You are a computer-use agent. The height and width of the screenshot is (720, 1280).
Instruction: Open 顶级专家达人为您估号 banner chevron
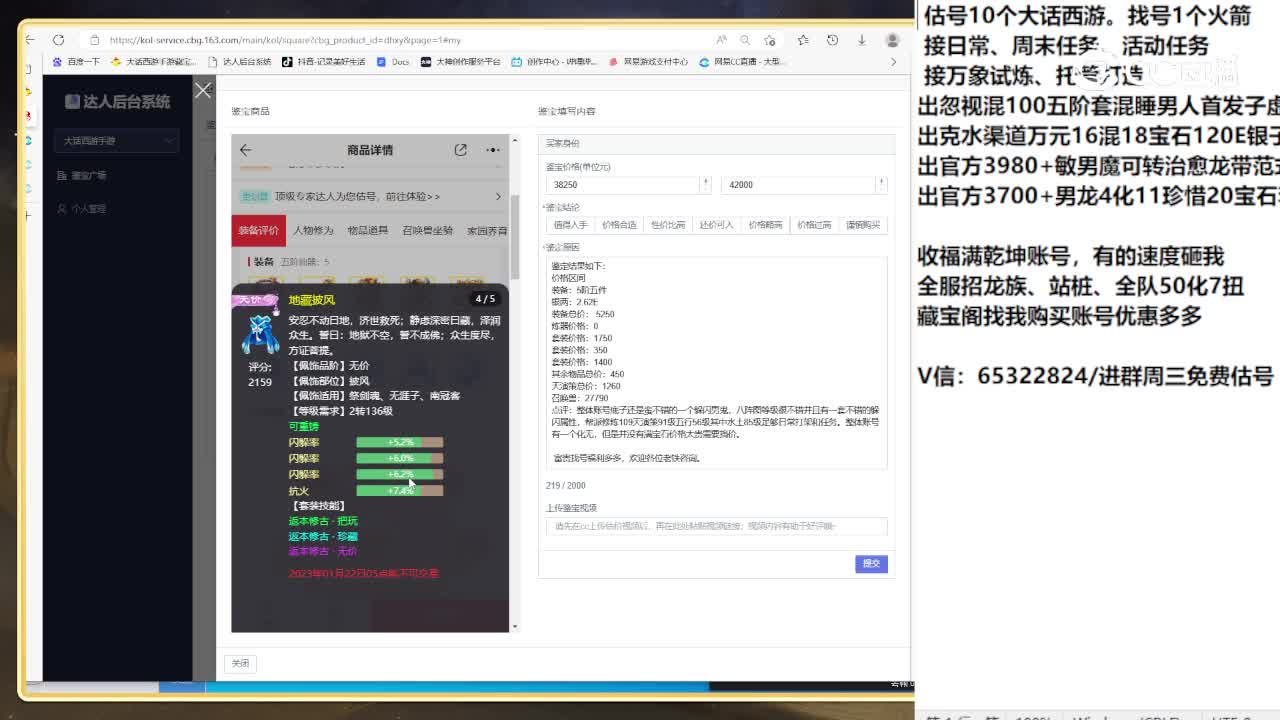498,196
